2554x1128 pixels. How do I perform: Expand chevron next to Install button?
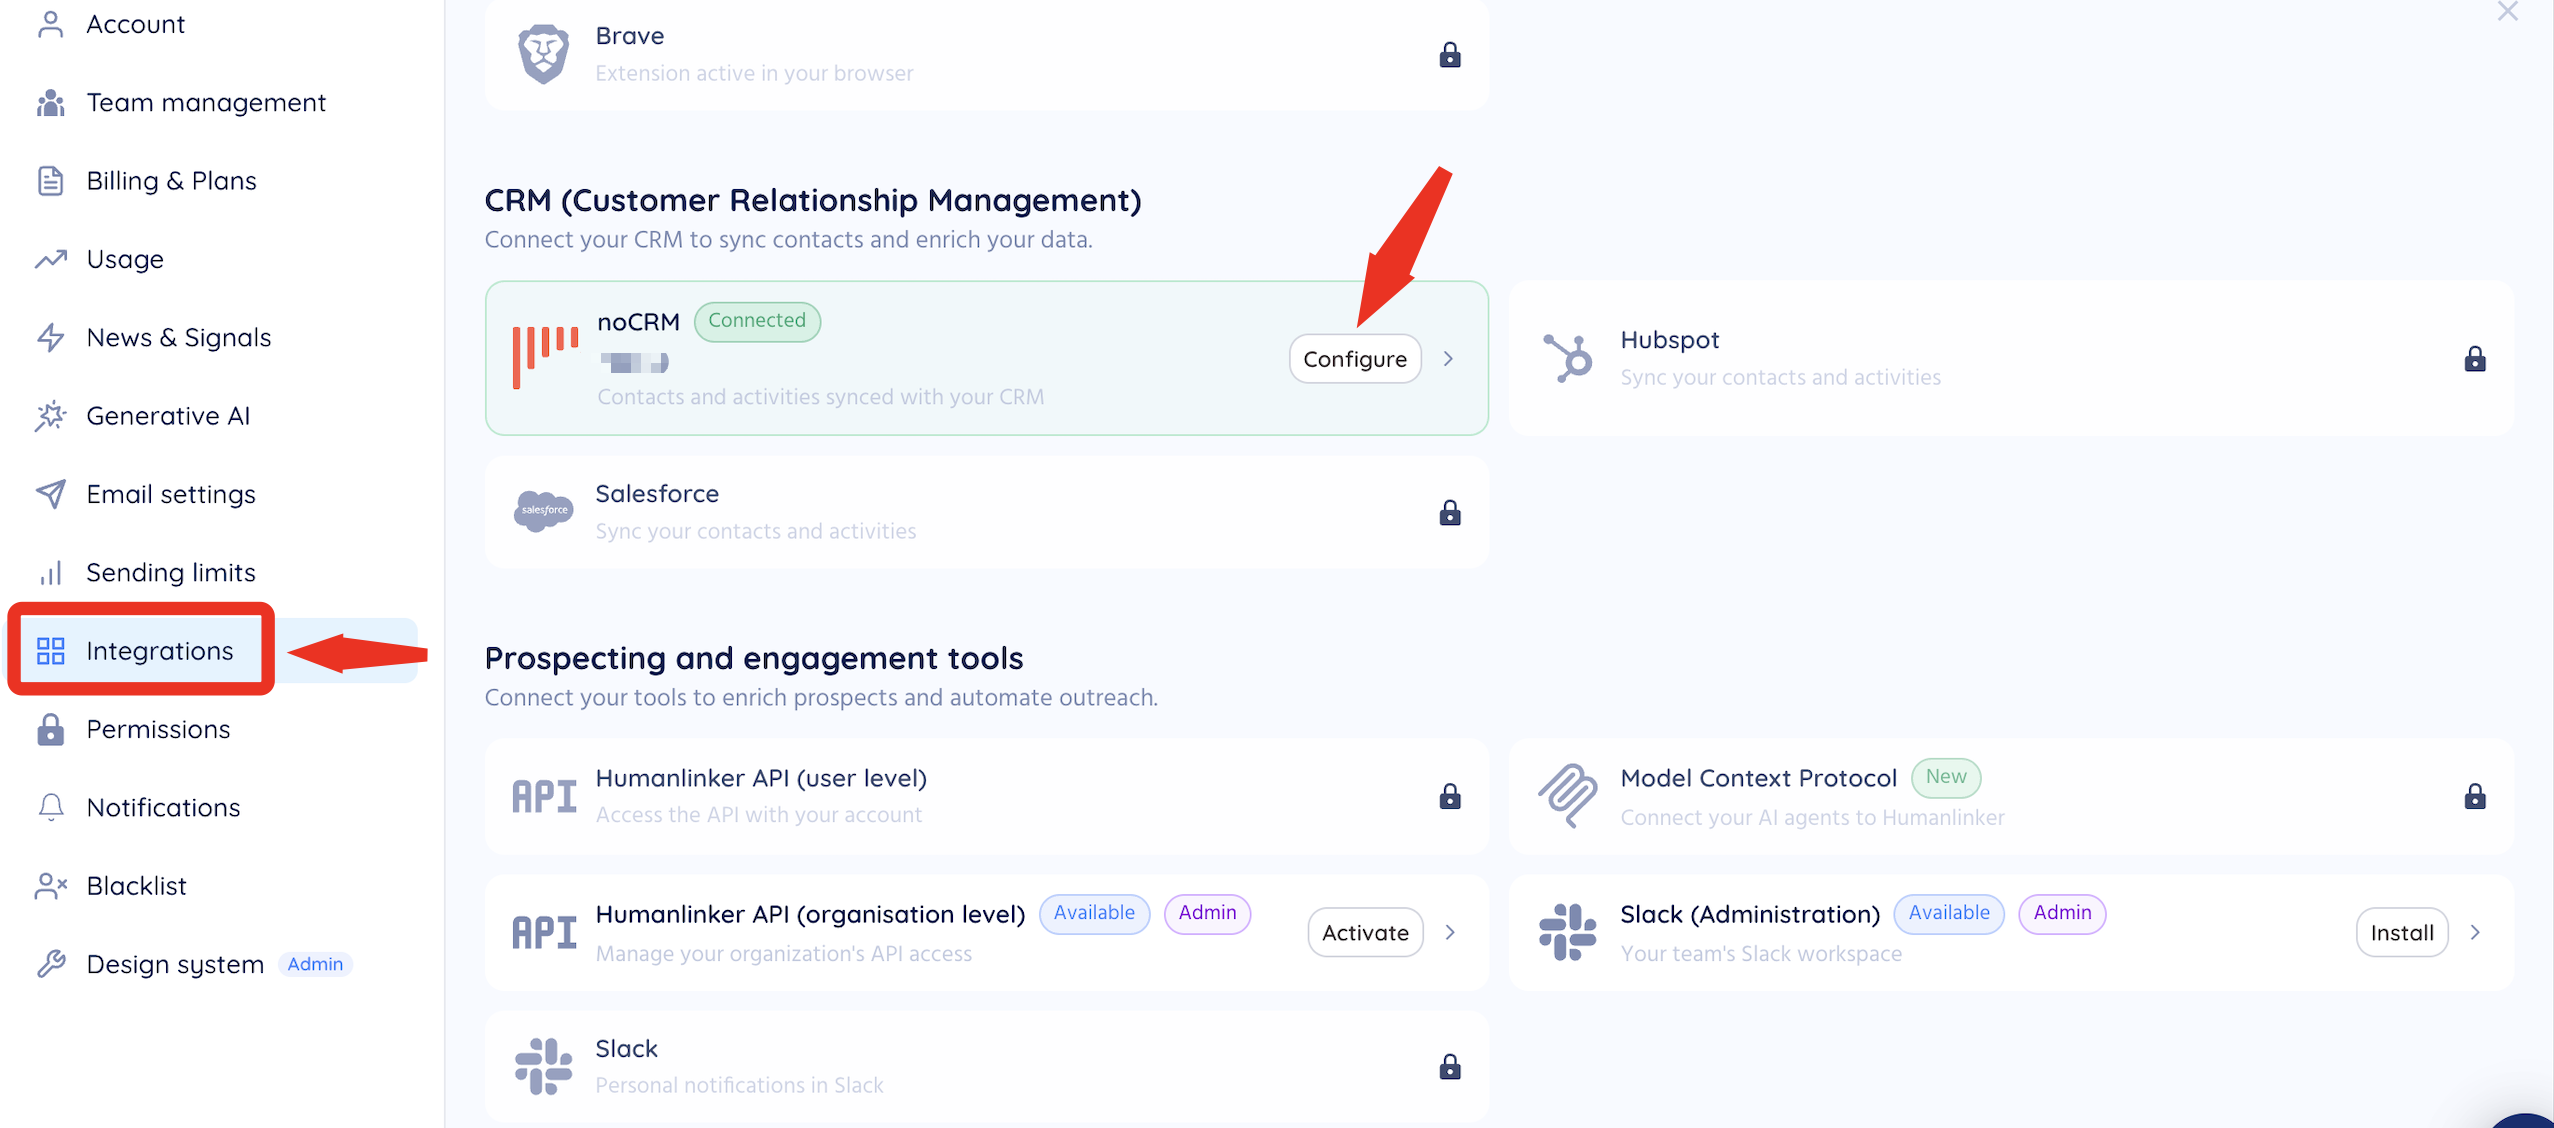coord(2475,933)
